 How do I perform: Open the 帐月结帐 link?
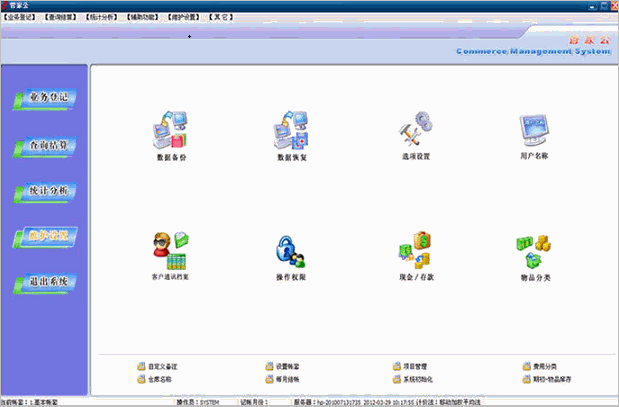click(x=282, y=379)
